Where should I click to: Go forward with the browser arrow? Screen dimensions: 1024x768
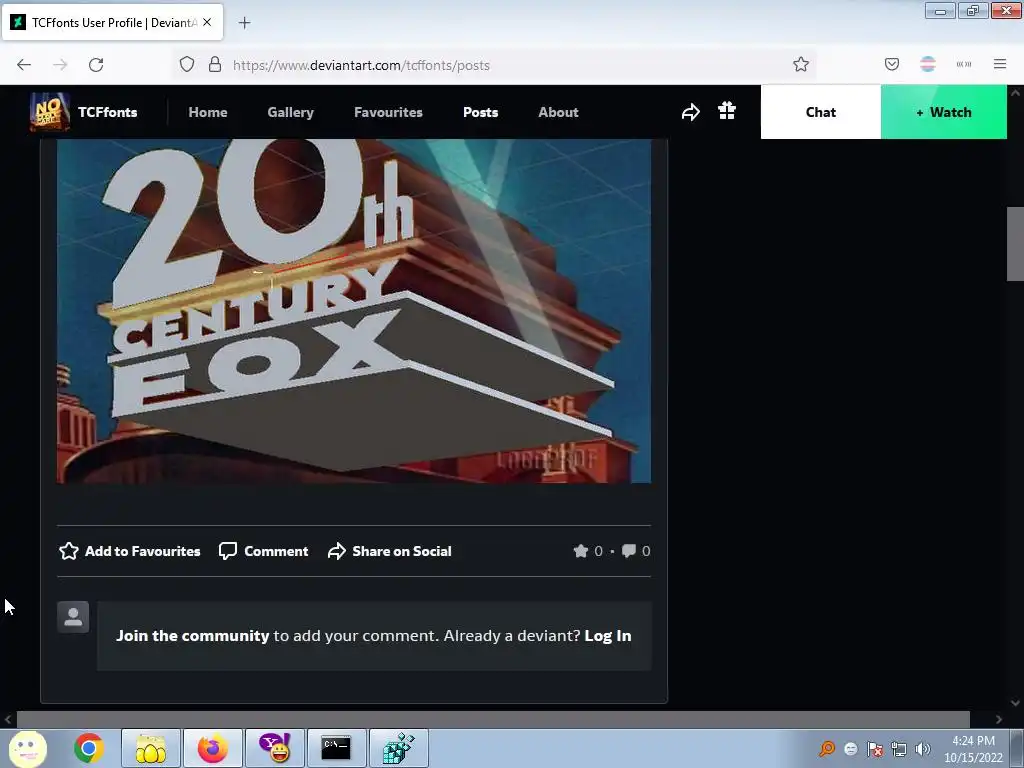coord(60,65)
